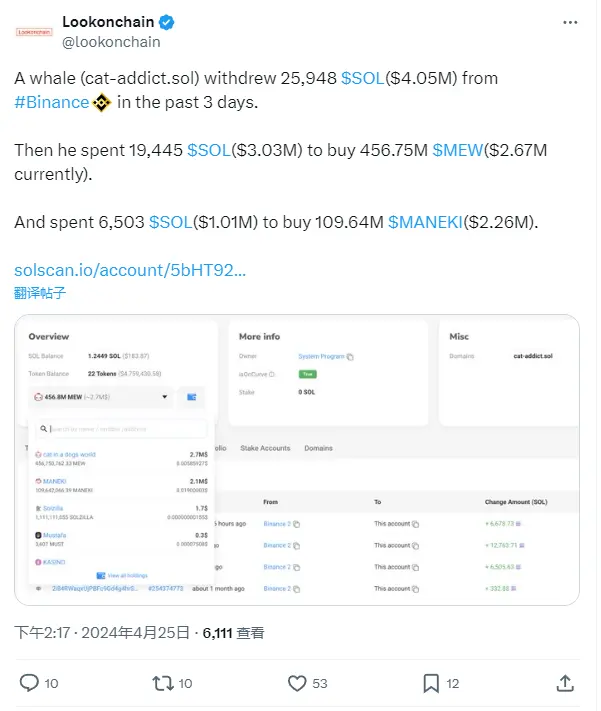Bookmark this Lookonchain post
The height and width of the screenshot is (711, 601).
[x=431, y=683]
